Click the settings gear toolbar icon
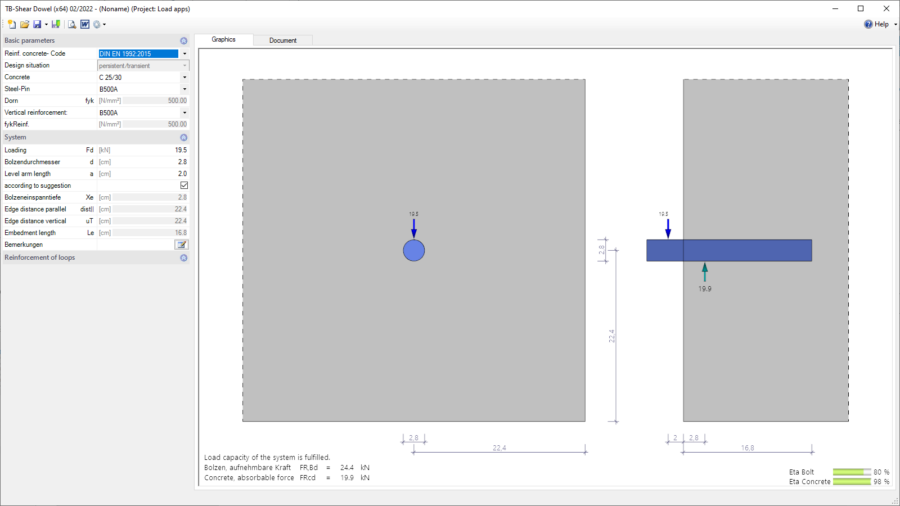 pyautogui.click(x=97, y=24)
